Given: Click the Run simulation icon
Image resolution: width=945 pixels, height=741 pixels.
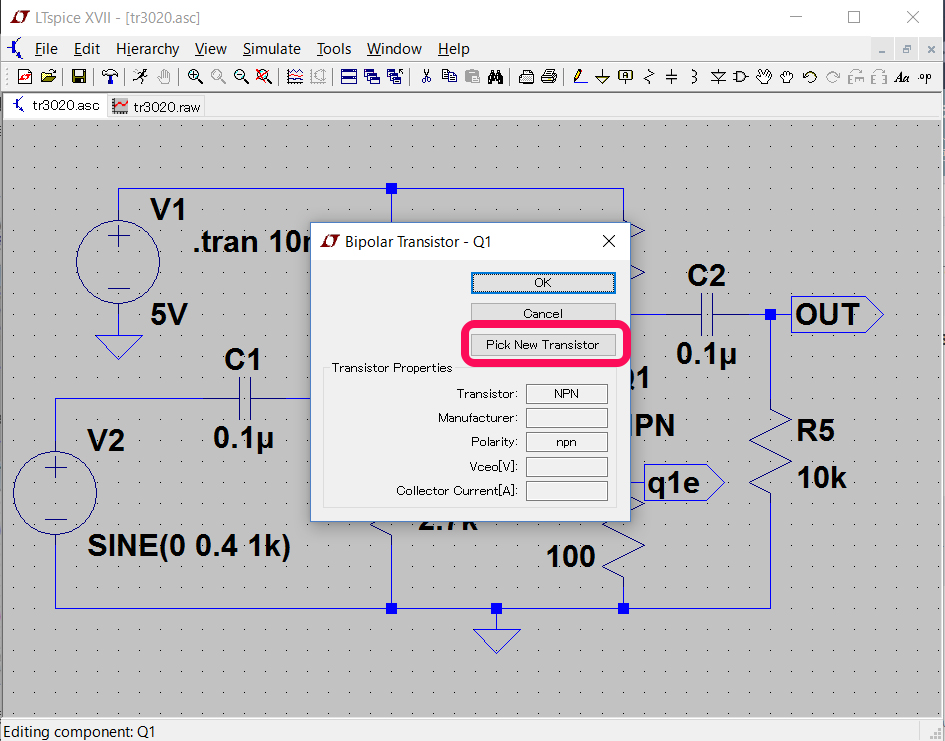Looking at the screenshot, I should point(141,76).
